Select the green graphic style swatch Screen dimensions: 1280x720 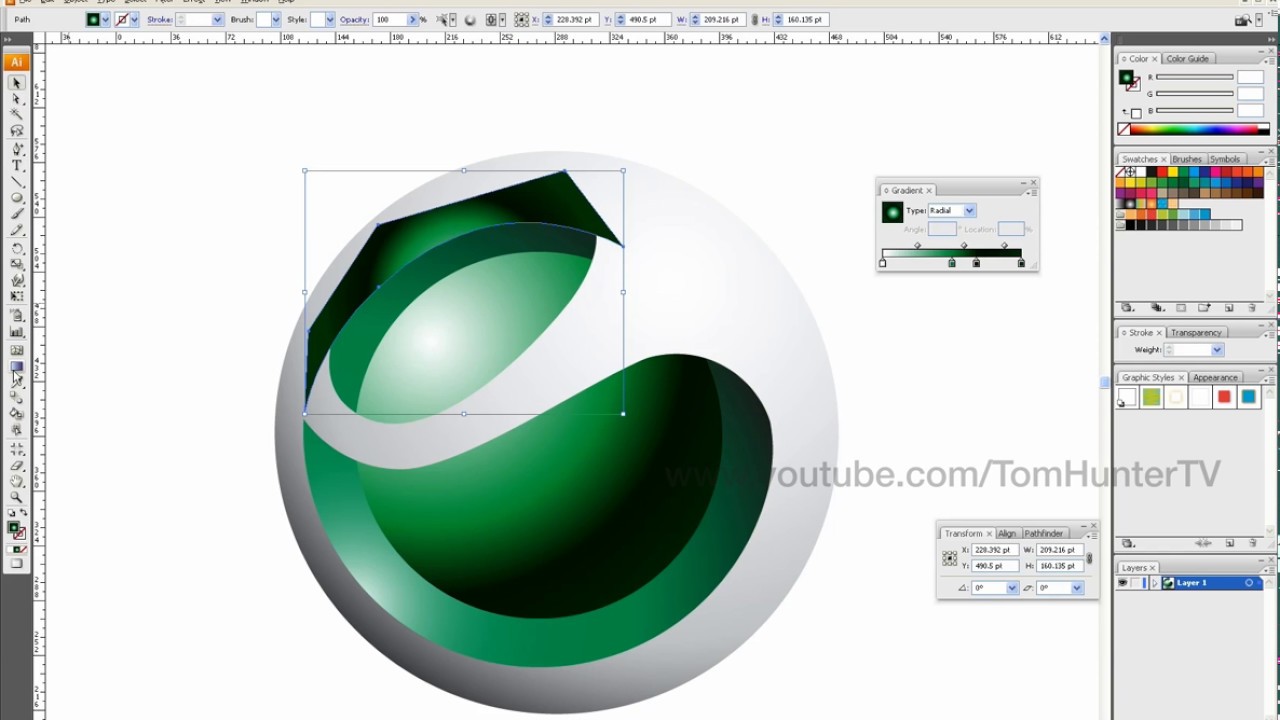point(1151,398)
